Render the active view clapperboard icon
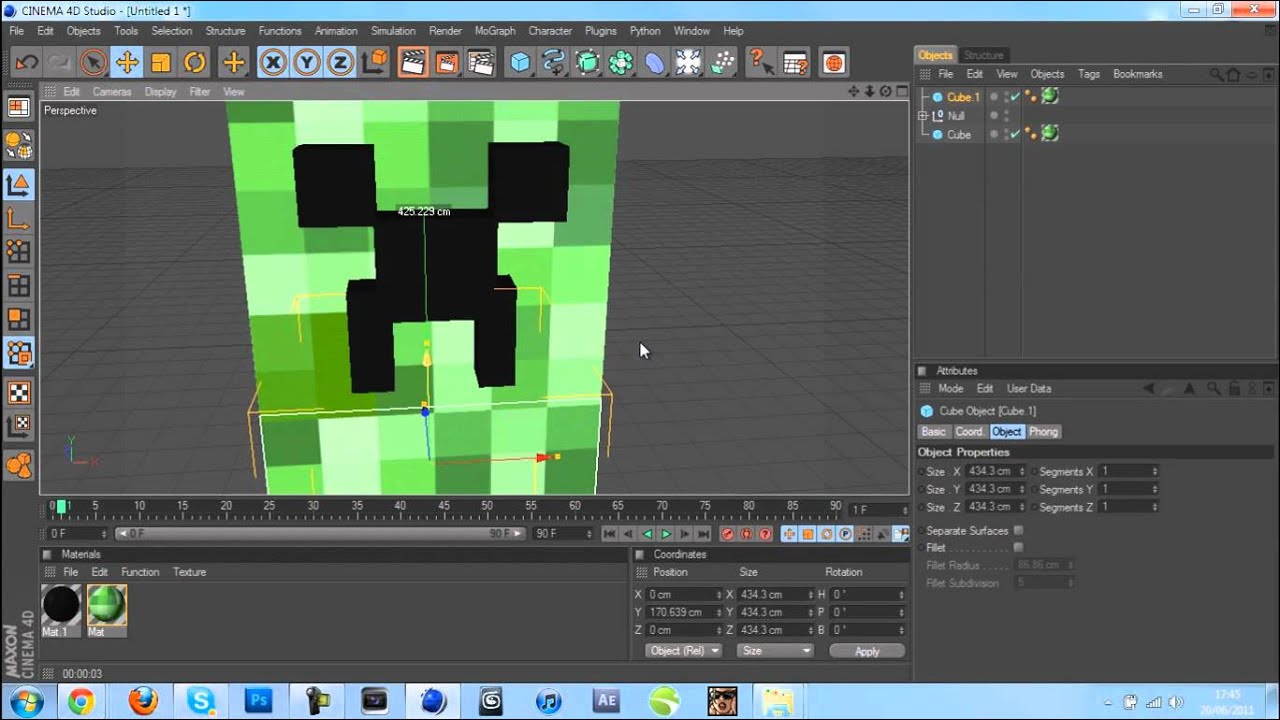 tap(413, 63)
